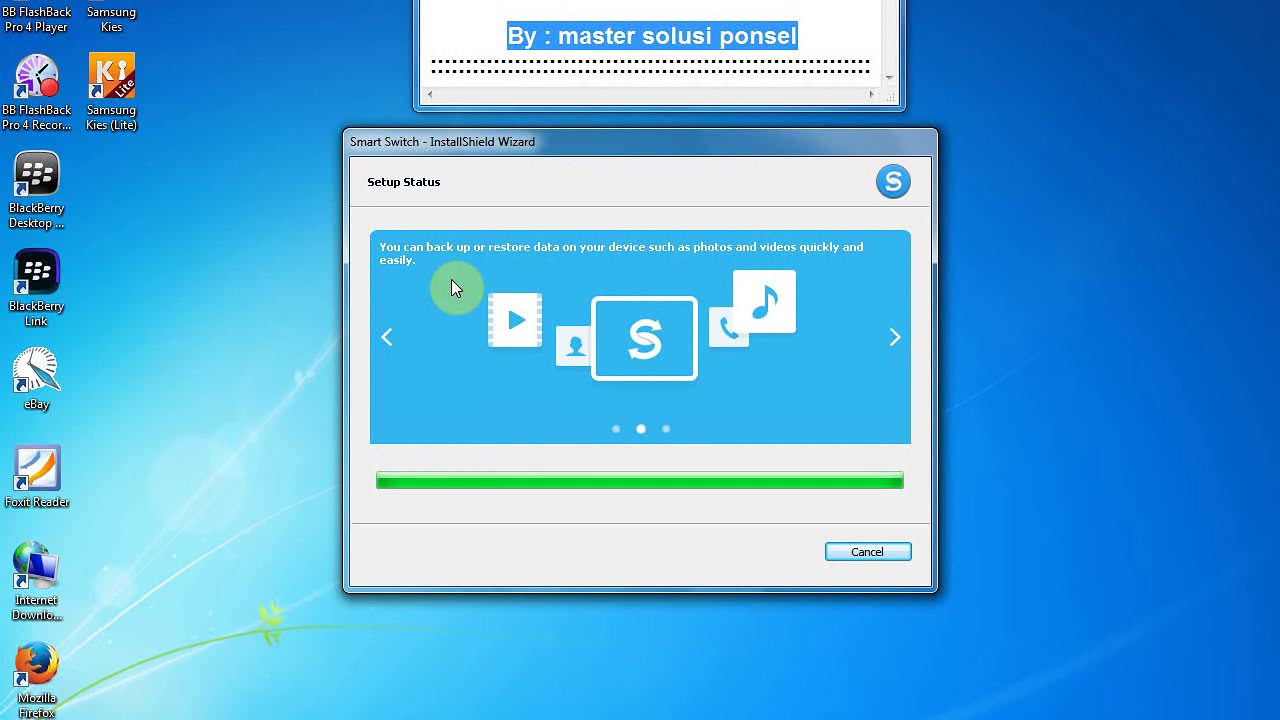
Task: Open Samsung Kies (Lite) desktop shortcut
Action: point(111,93)
